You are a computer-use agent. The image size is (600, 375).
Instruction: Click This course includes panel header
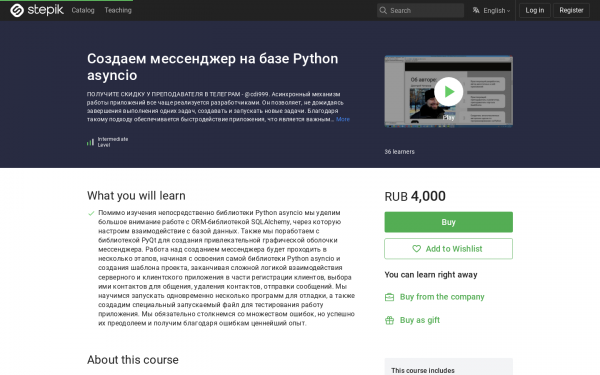click(x=423, y=370)
